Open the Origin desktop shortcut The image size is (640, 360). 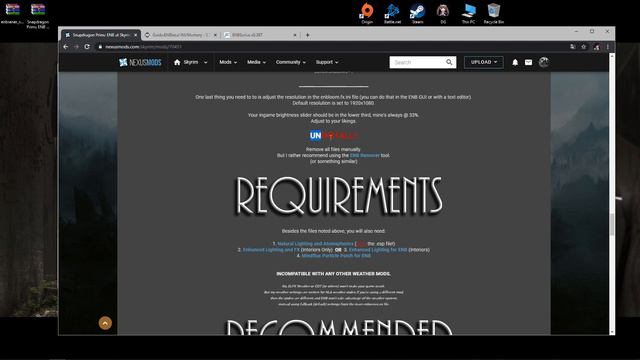[367, 12]
